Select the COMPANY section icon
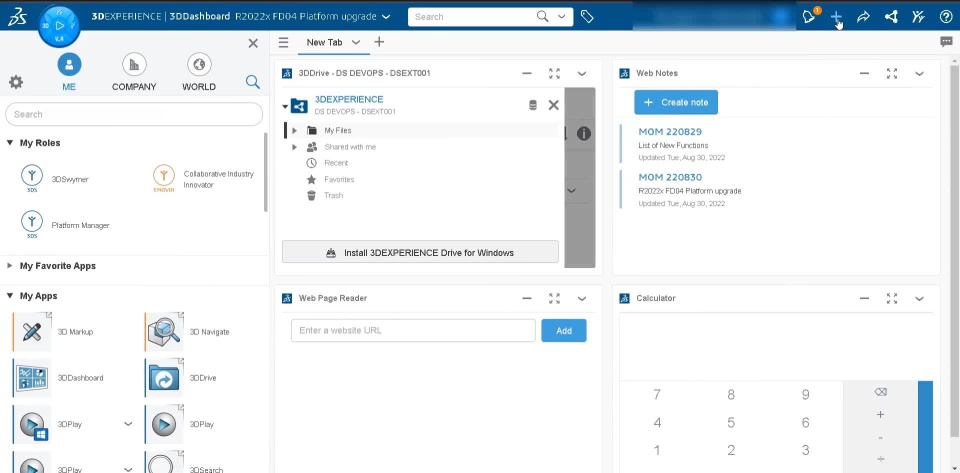Image resolution: width=960 pixels, height=473 pixels. [x=134, y=64]
